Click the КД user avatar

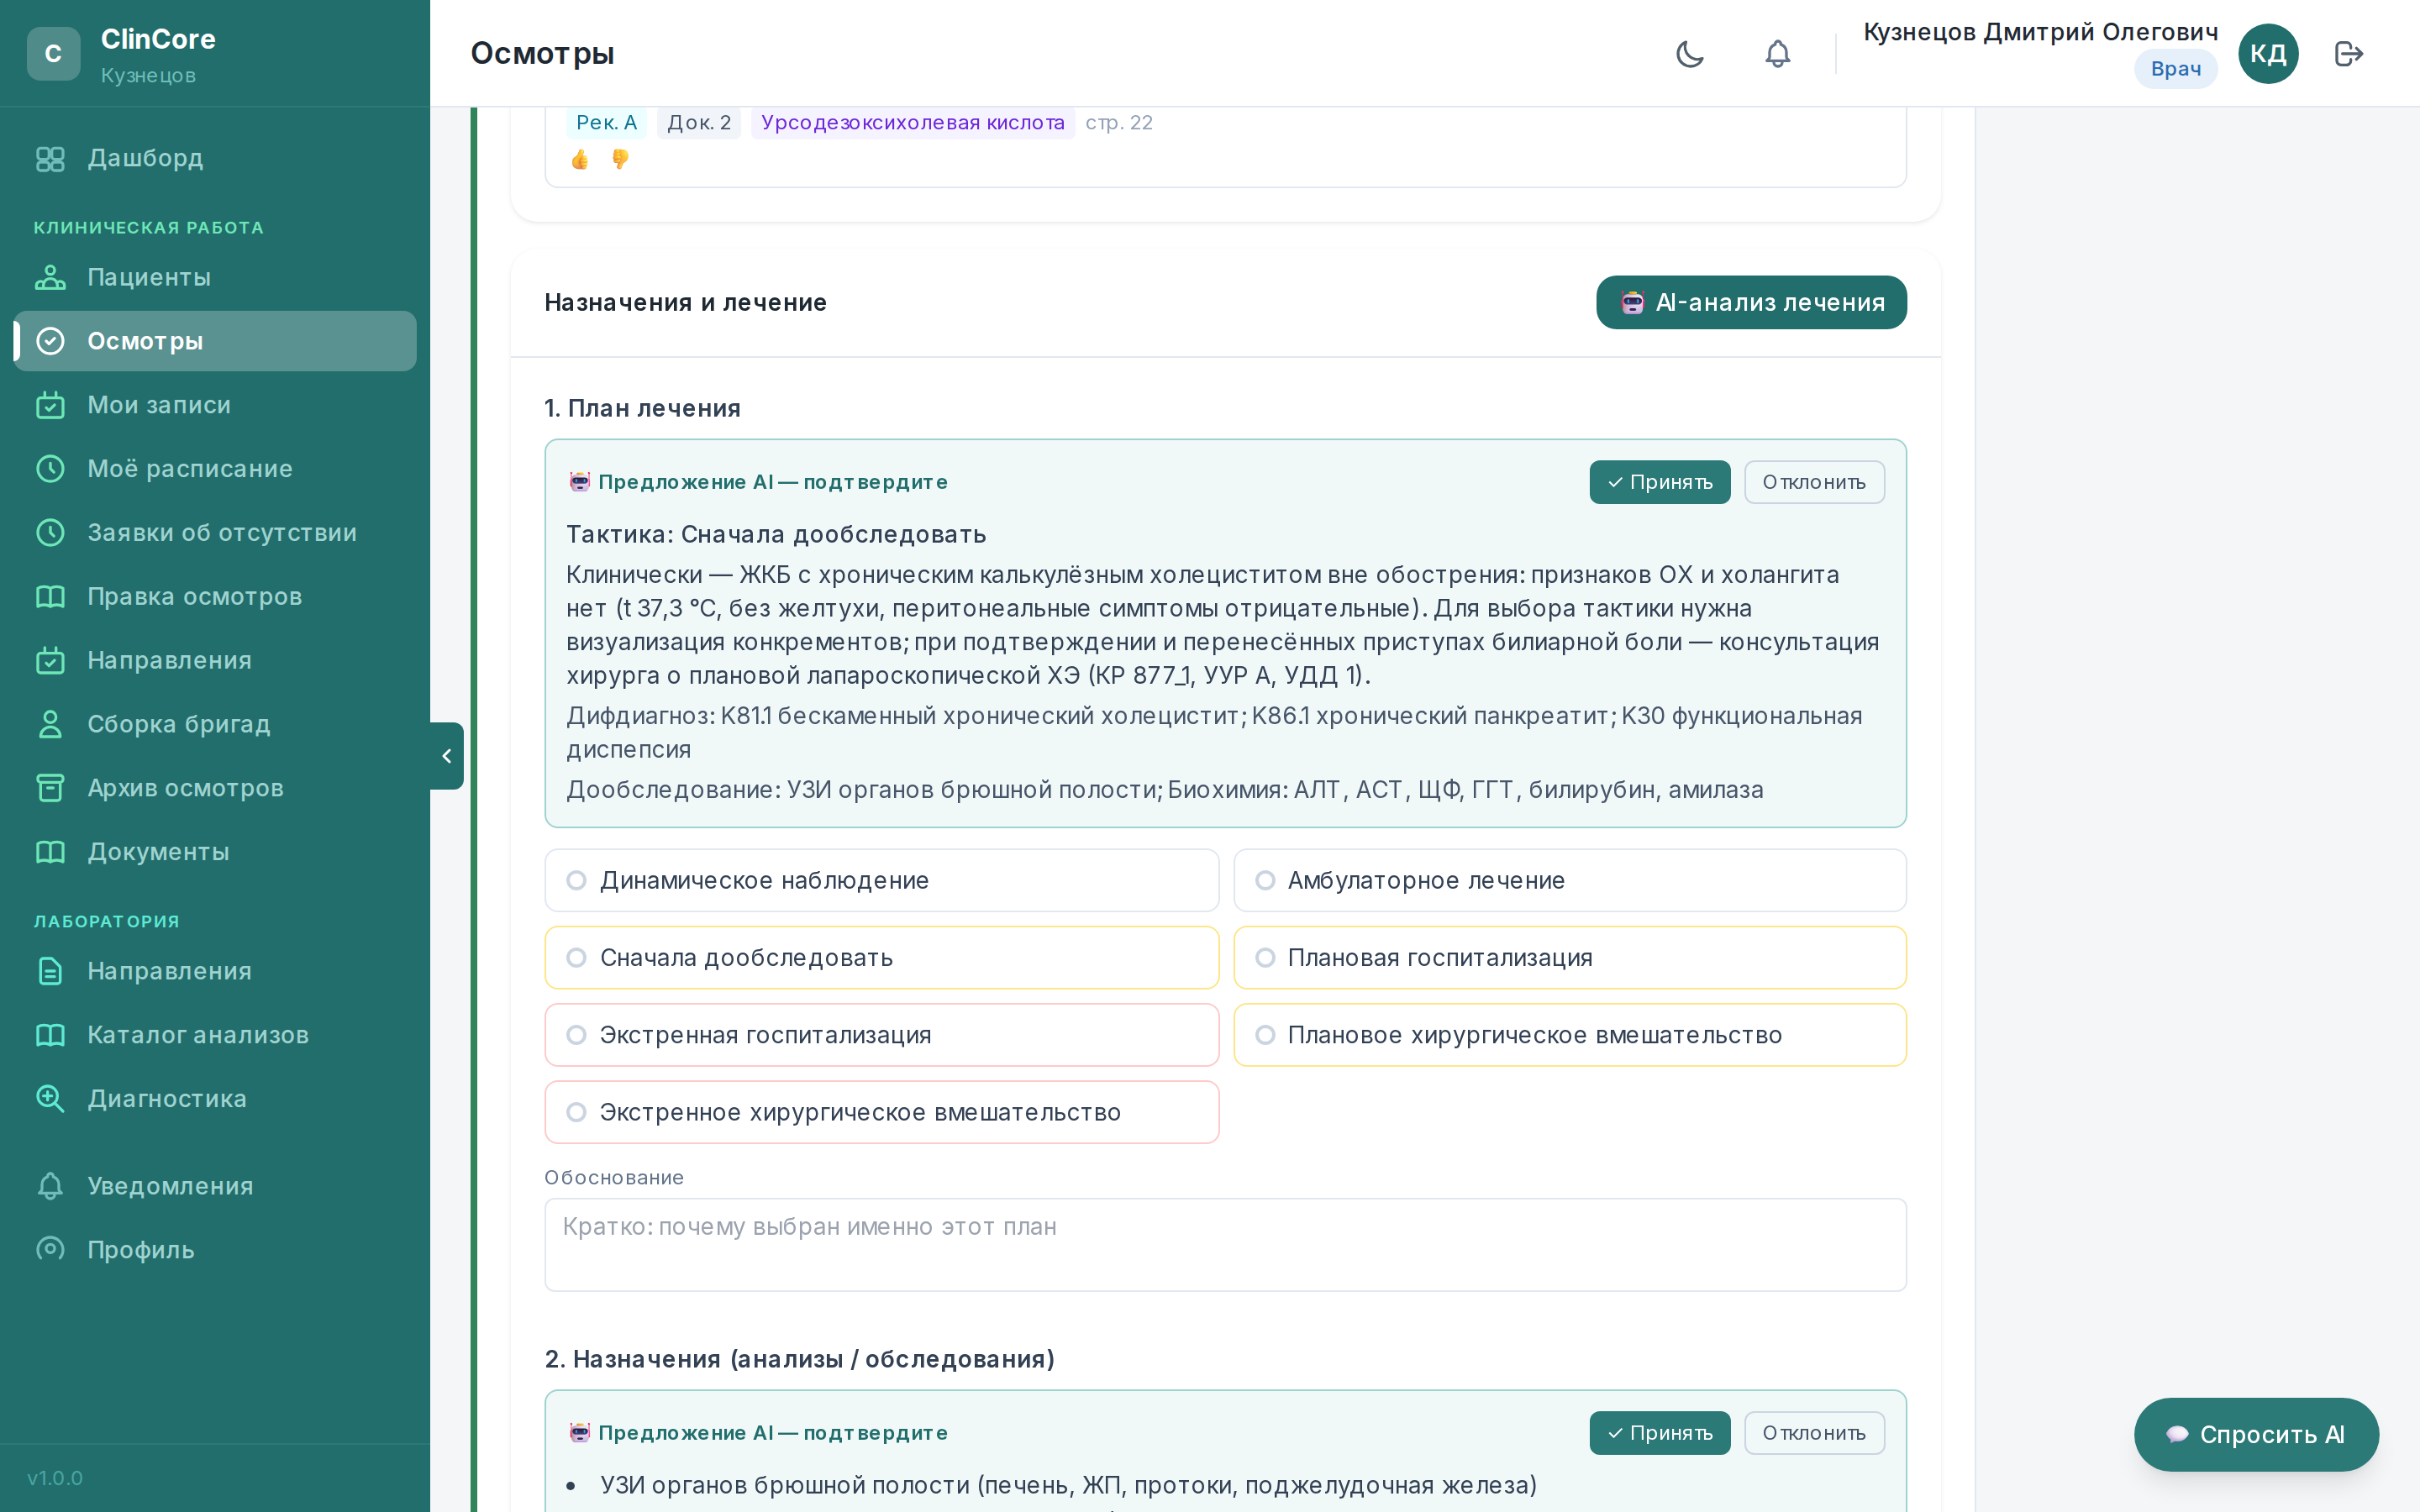(x=2268, y=54)
